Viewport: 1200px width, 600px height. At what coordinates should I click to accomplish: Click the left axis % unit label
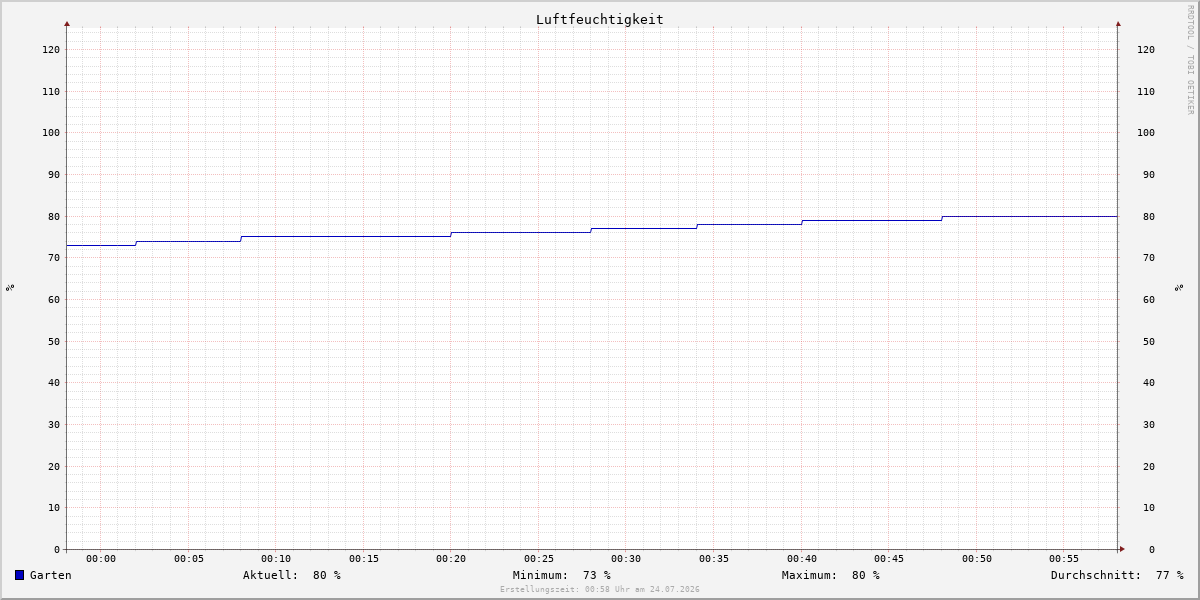[10, 287]
